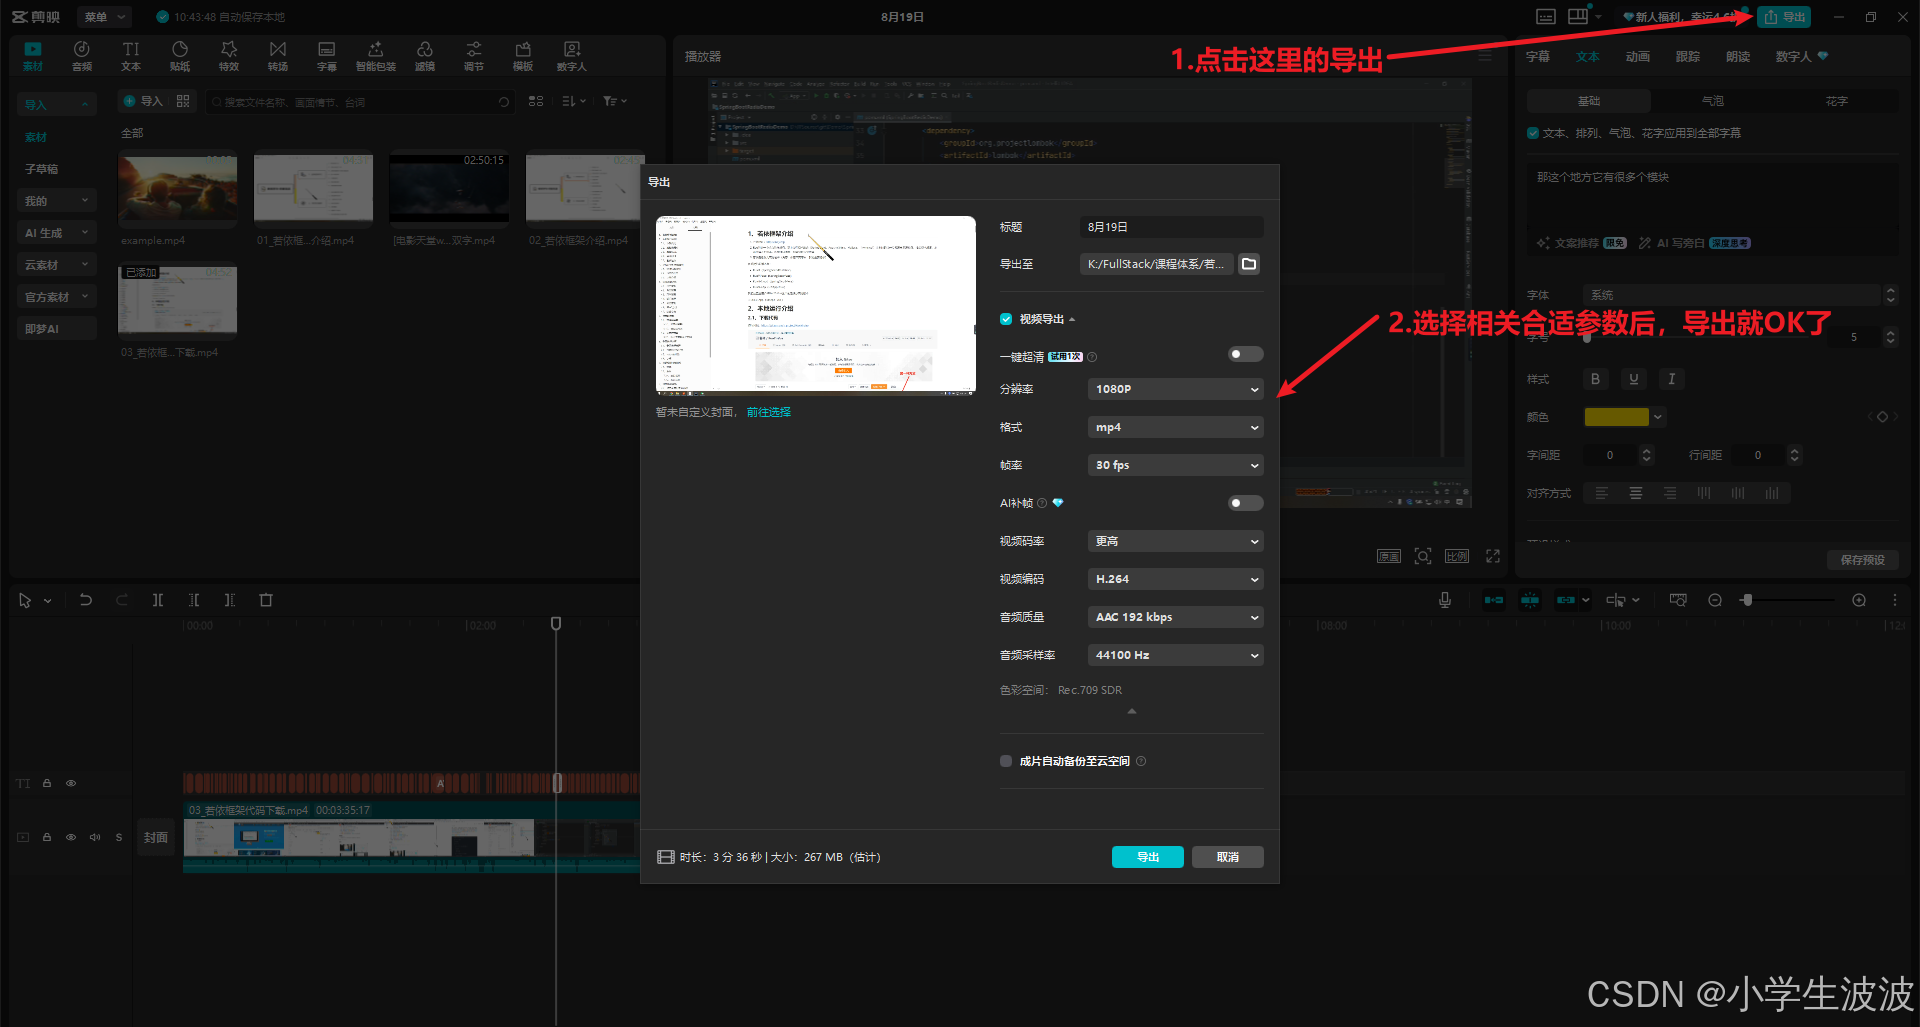The width and height of the screenshot is (1920, 1027).
Task: Click the QR code icon next to 导入
Action: (183, 101)
